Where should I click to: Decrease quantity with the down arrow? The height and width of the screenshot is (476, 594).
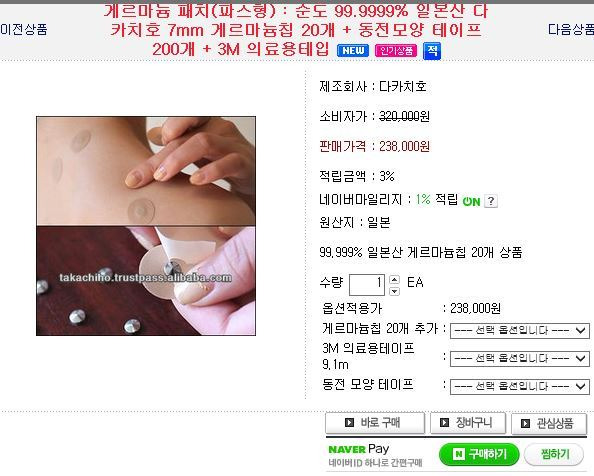click(394, 291)
